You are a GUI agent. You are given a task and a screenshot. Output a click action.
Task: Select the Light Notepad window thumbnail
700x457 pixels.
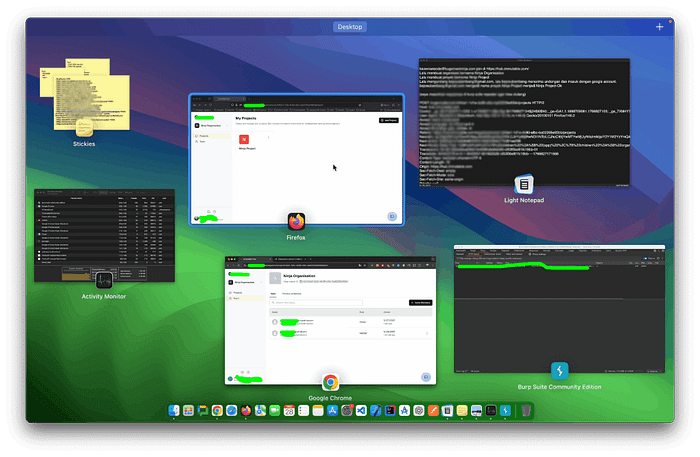524,122
